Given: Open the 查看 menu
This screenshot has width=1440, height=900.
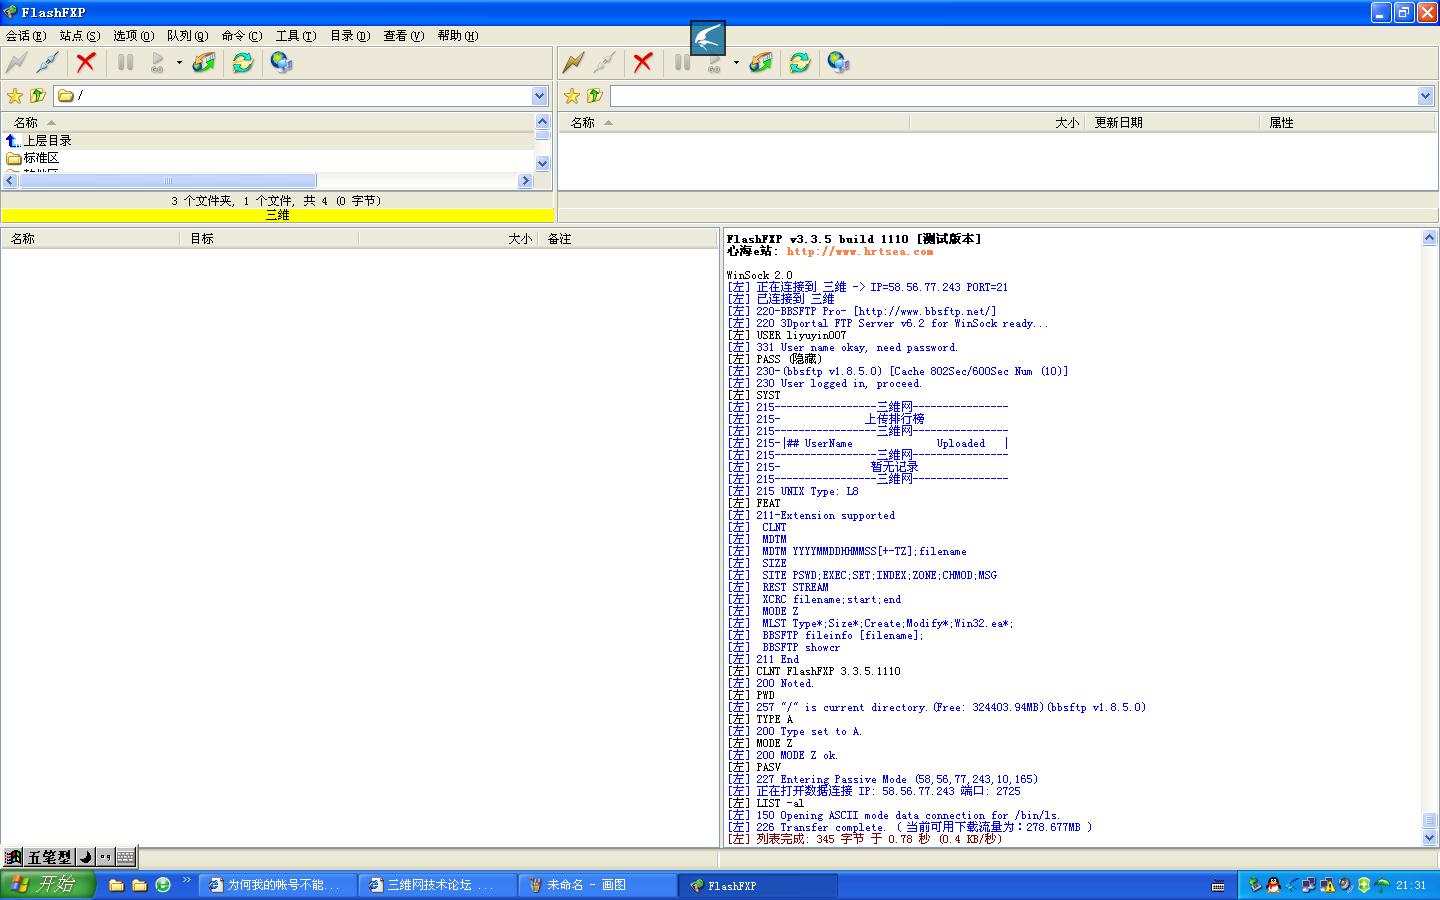Looking at the screenshot, I should tap(404, 36).
